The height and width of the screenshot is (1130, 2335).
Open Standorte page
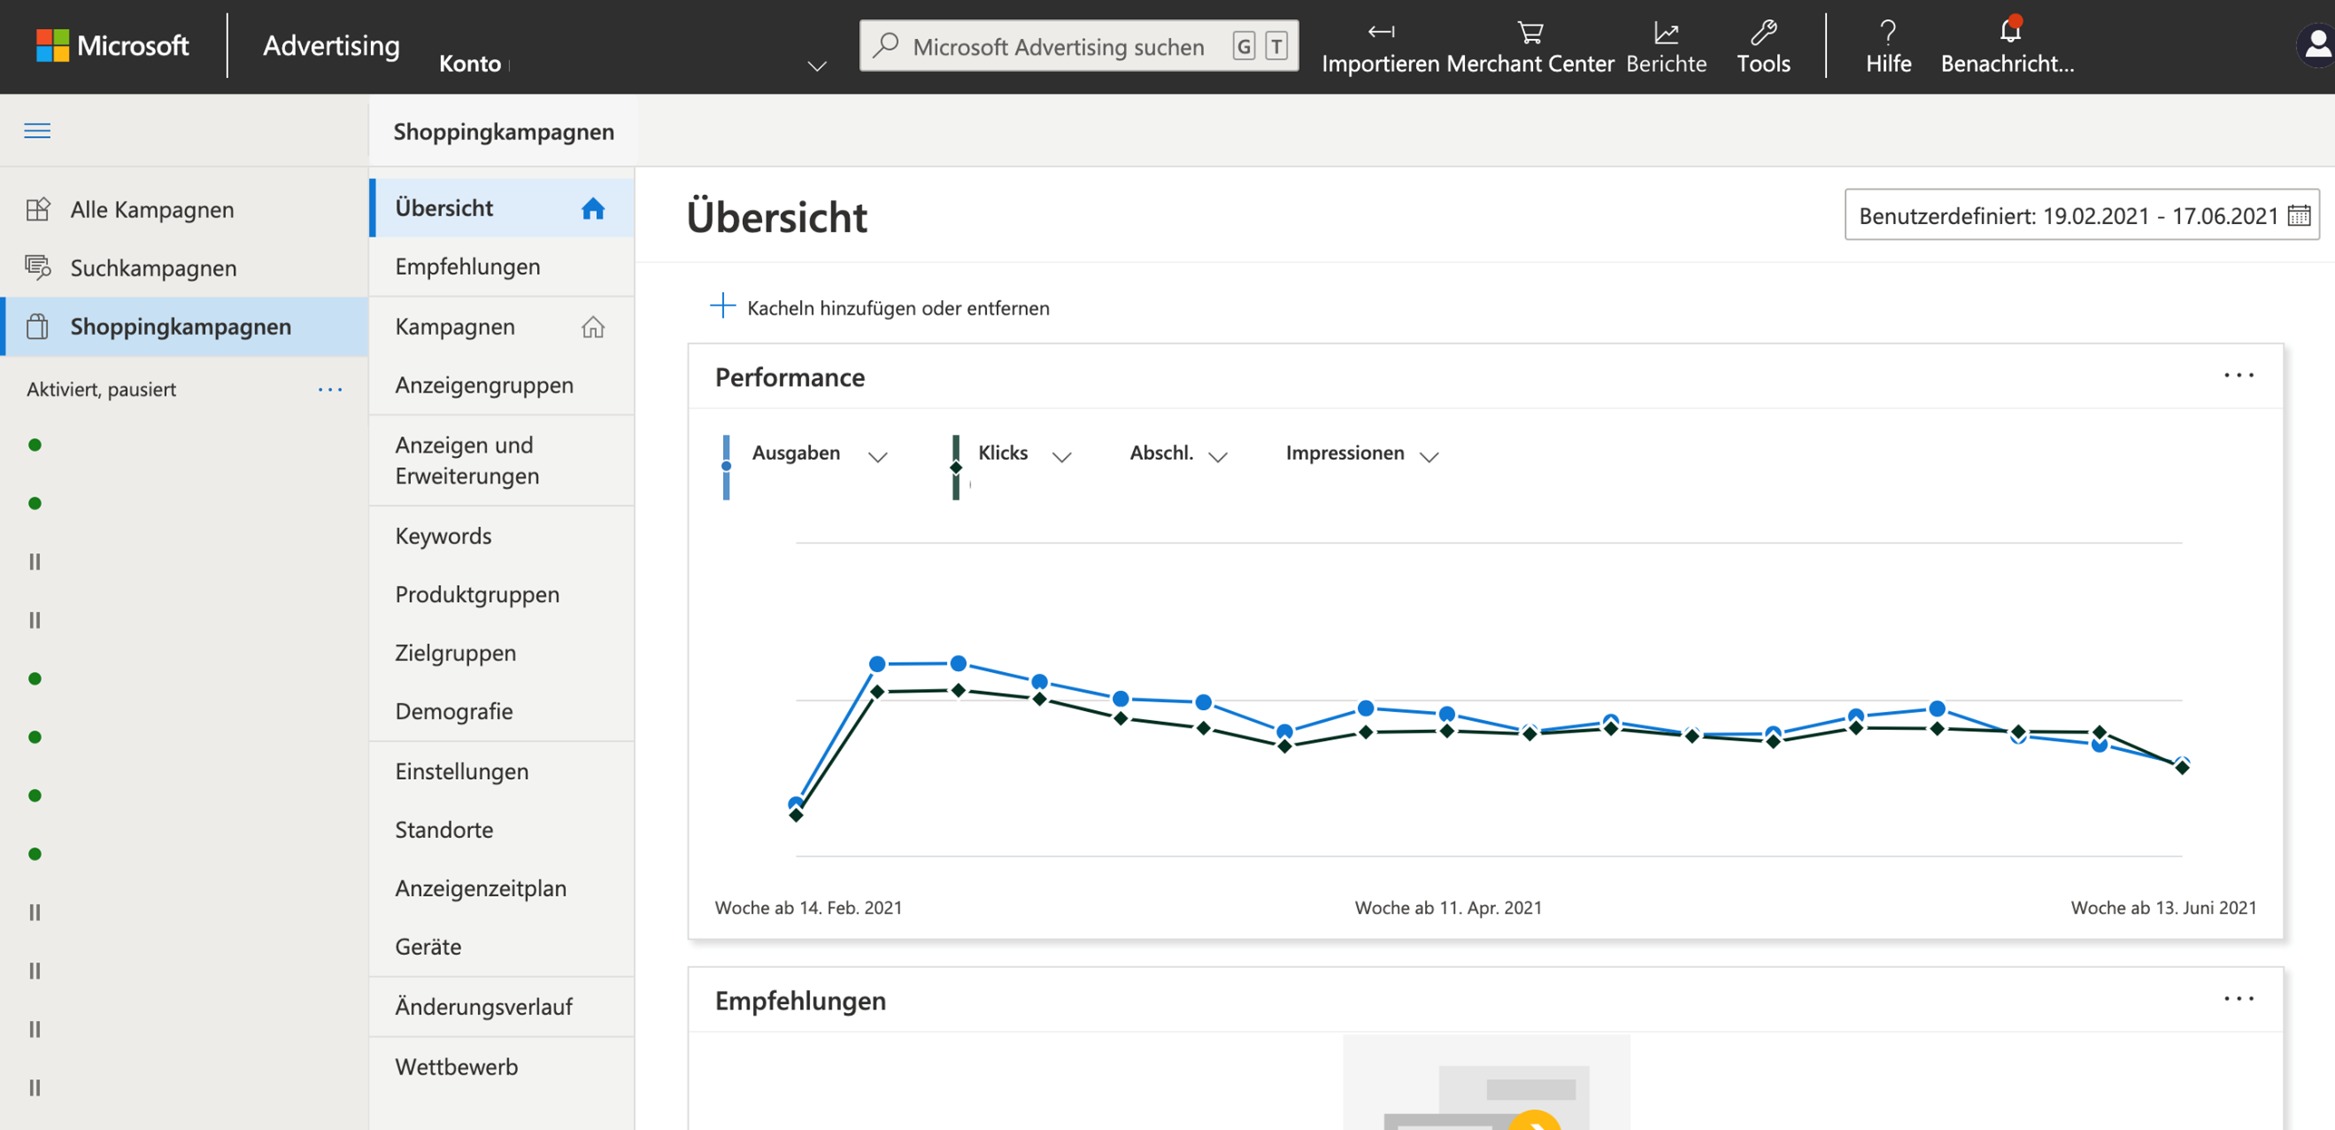(x=502, y=830)
